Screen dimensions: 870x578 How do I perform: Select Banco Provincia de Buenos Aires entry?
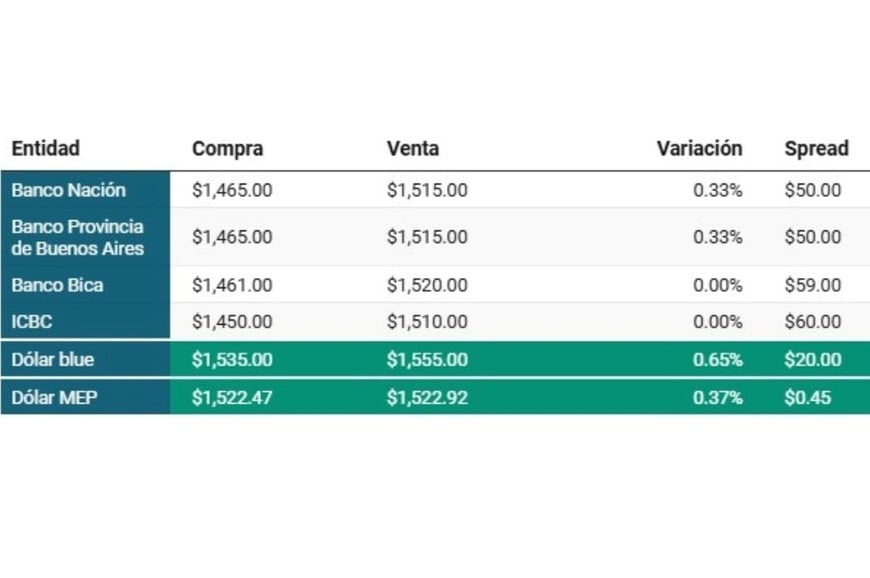tap(78, 237)
